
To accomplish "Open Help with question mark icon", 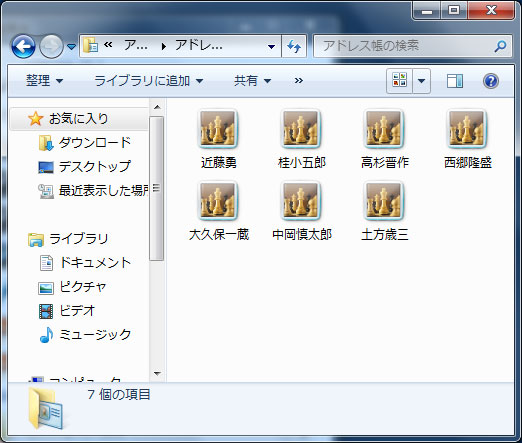I will click(x=491, y=81).
